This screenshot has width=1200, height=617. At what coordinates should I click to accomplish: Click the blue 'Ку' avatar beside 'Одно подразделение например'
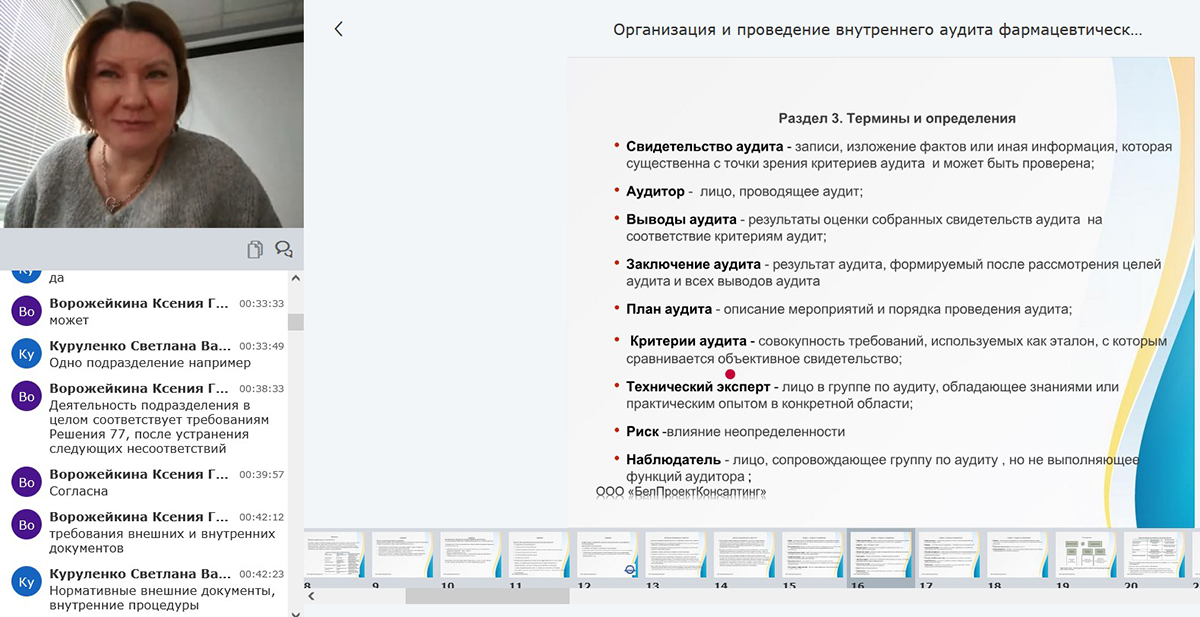(x=27, y=353)
